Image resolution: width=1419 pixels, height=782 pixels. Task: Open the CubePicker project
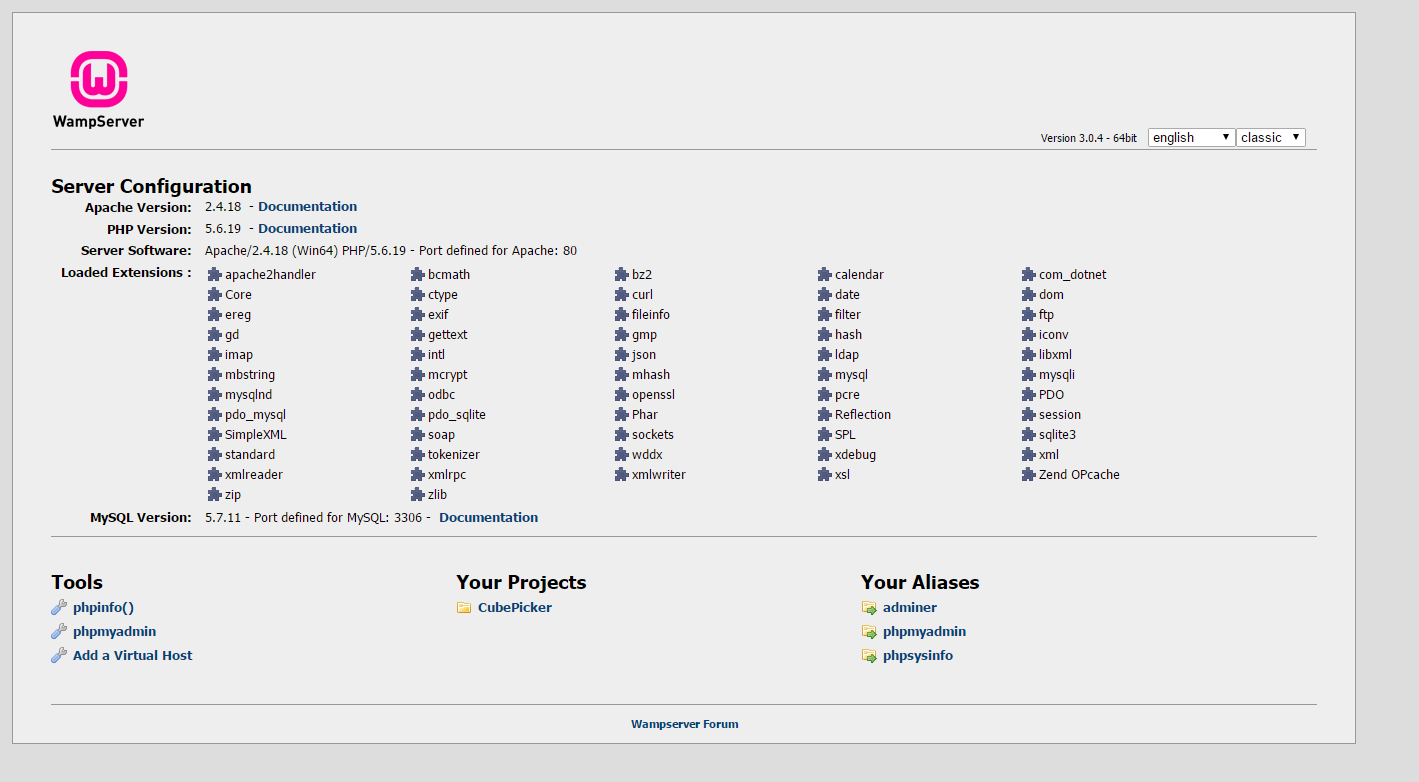point(514,607)
